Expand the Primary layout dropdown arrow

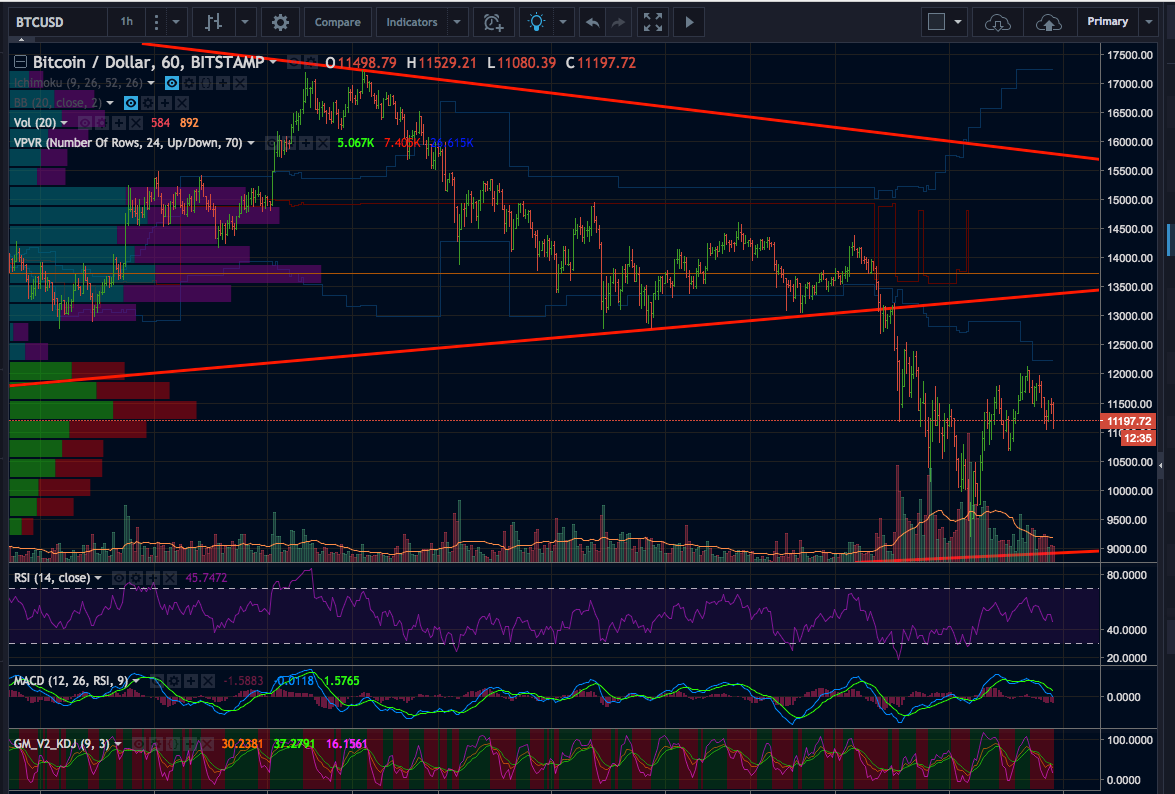pos(1149,22)
